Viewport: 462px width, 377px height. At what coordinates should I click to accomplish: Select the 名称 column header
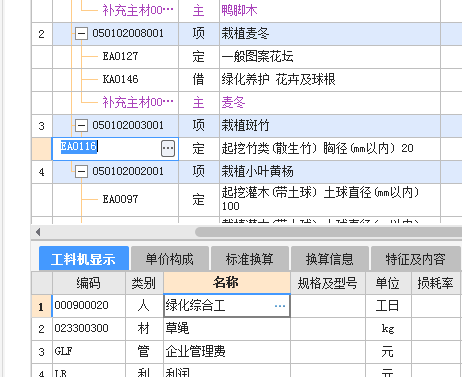click(227, 283)
